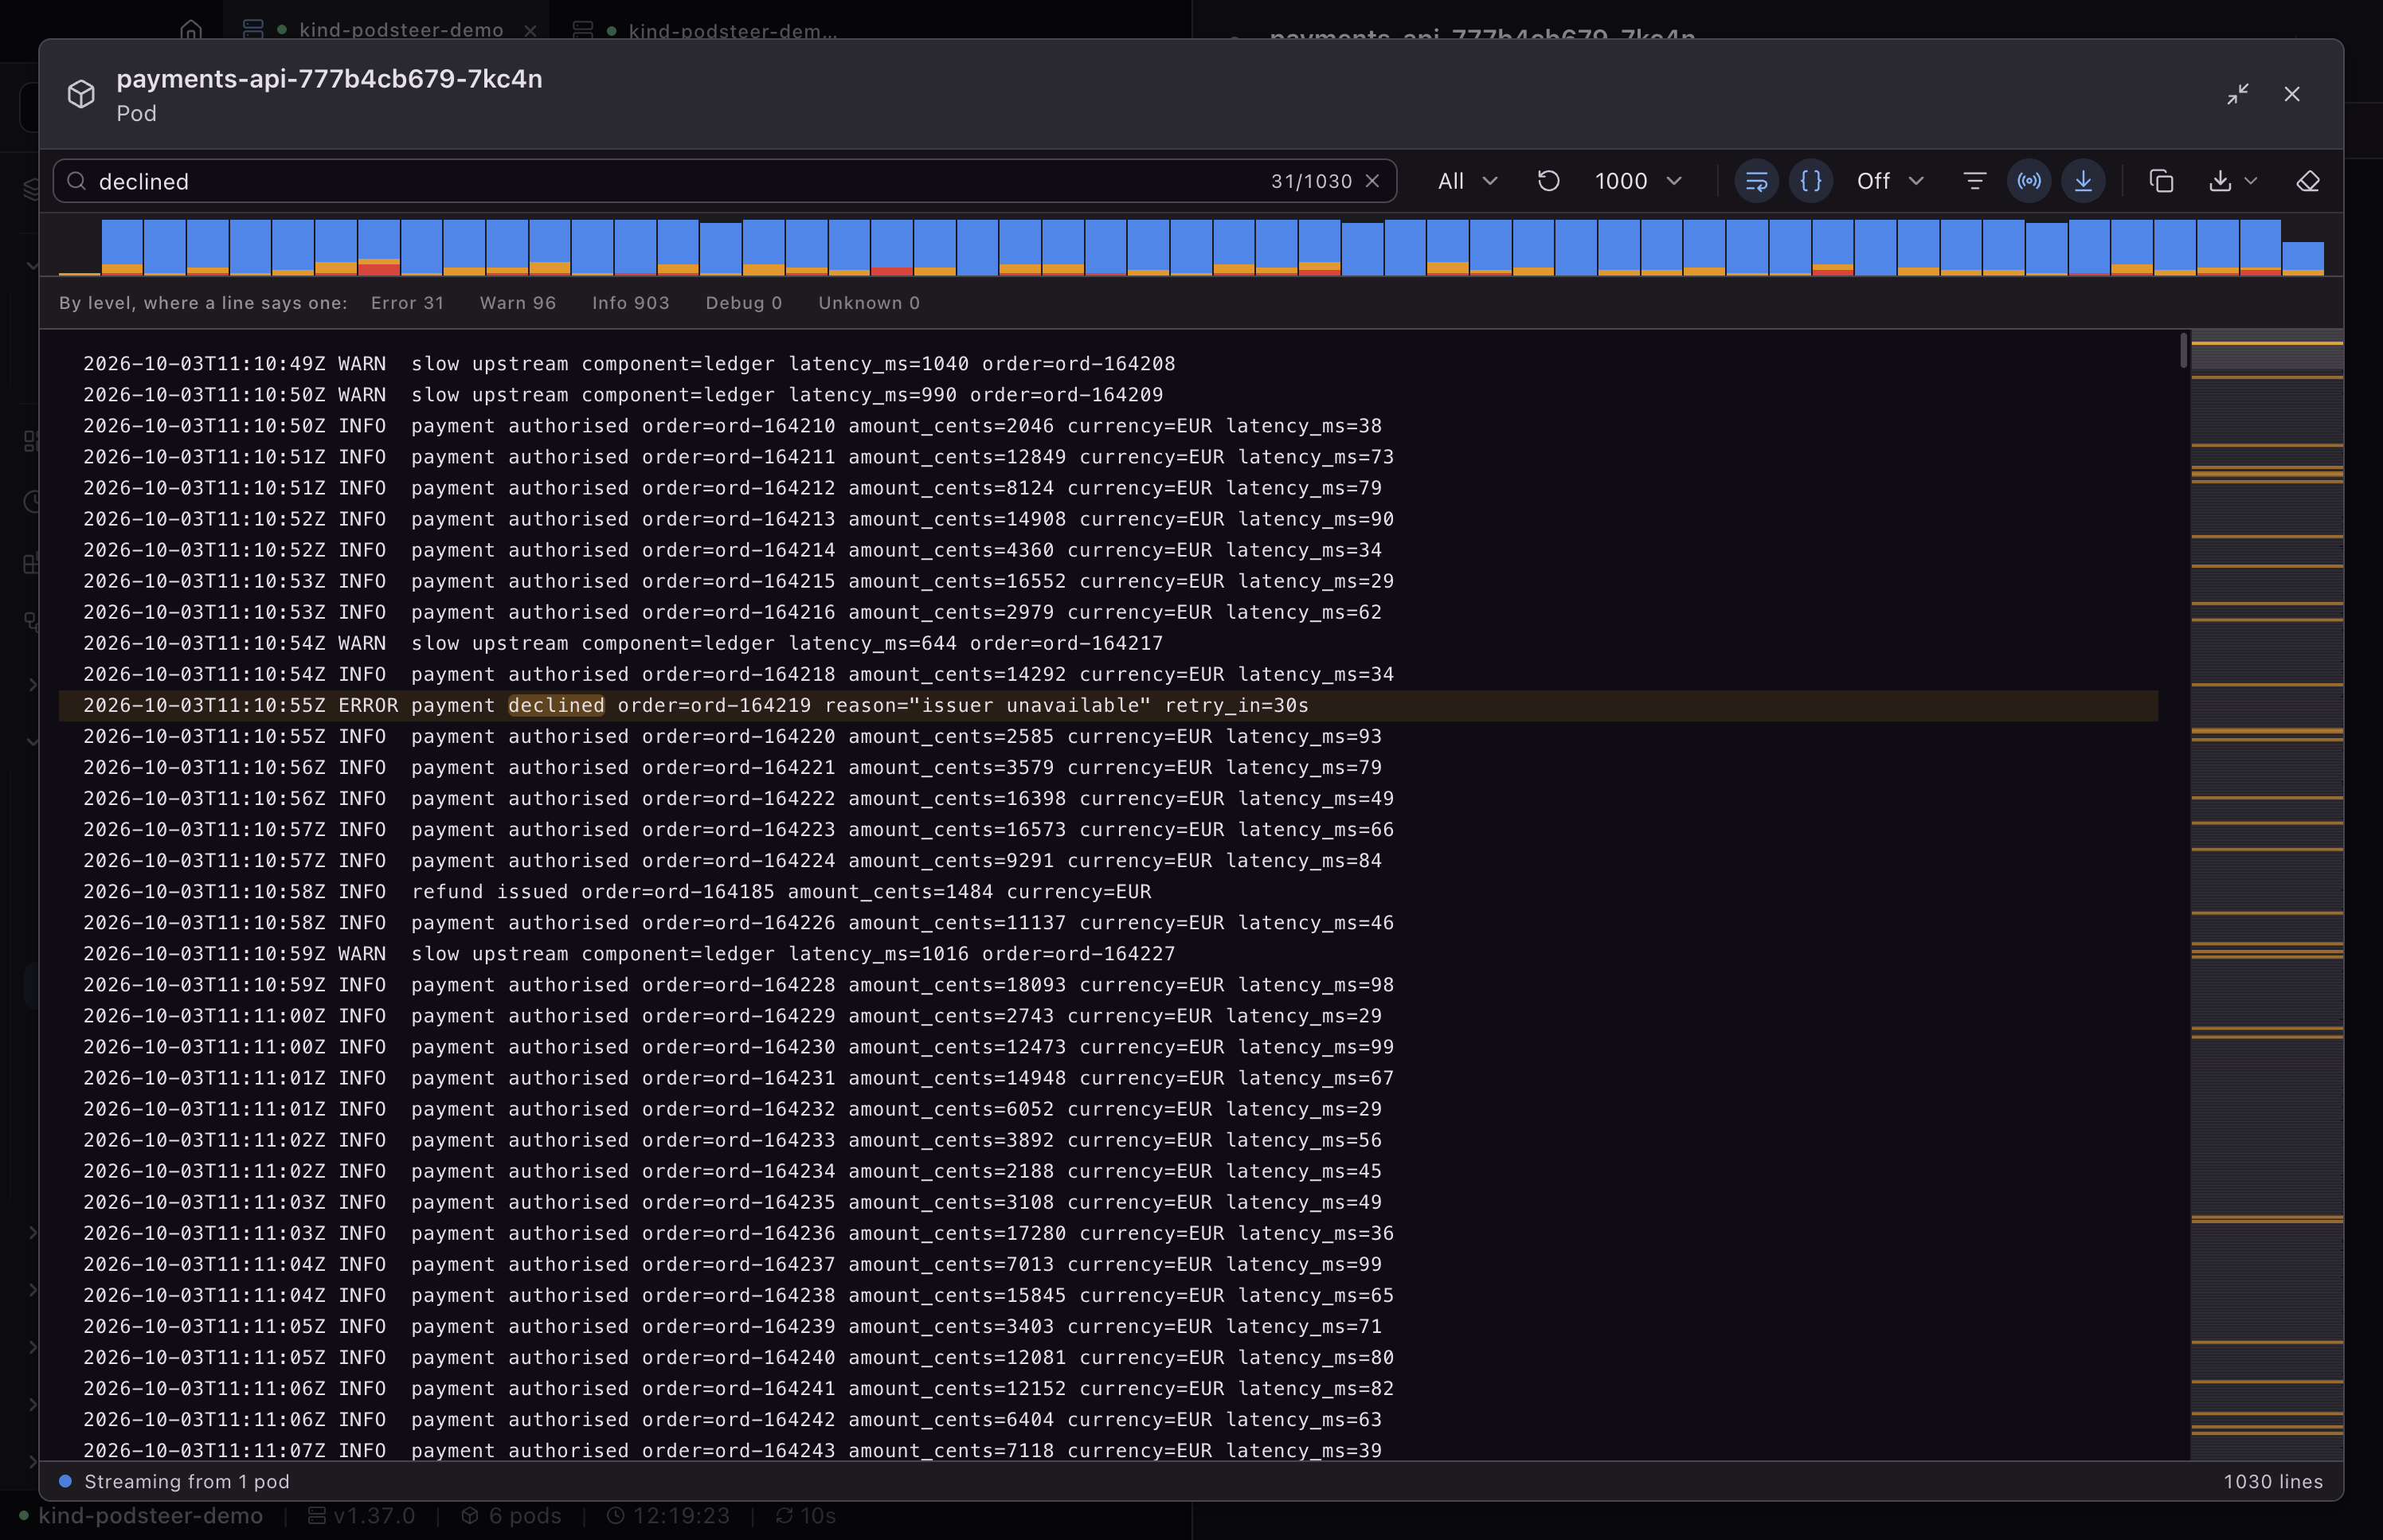Click 'Streaming from 1 pod' status
This screenshot has width=2383, height=1540.
(x=187, y=1481)
